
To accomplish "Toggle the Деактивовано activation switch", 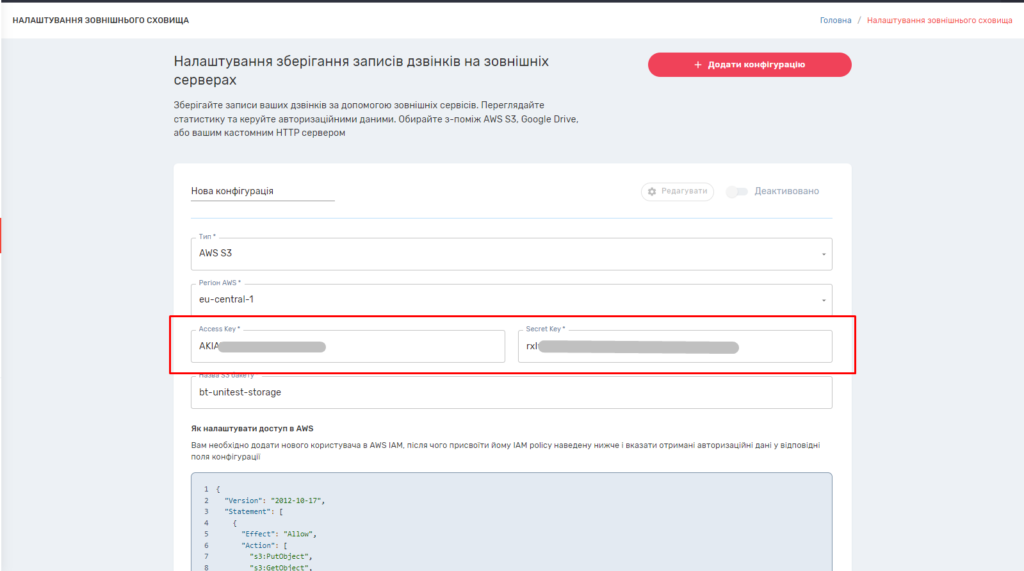I will (x=737, y=191).
